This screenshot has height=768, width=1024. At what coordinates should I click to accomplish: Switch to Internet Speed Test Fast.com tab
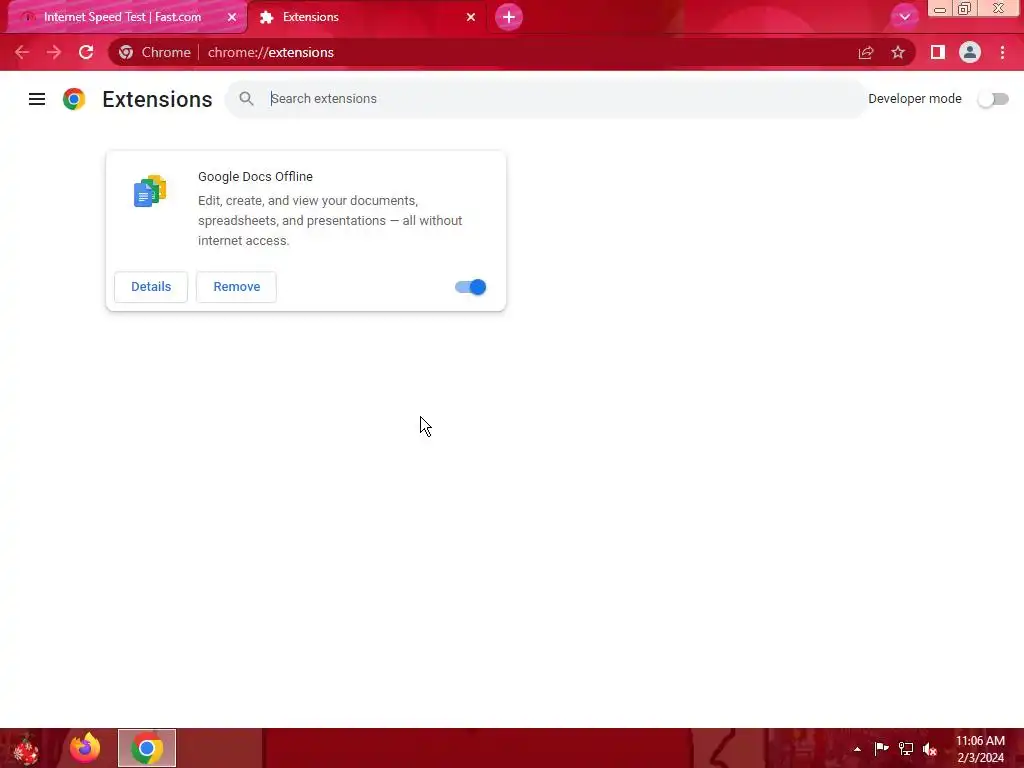point(123,17)
